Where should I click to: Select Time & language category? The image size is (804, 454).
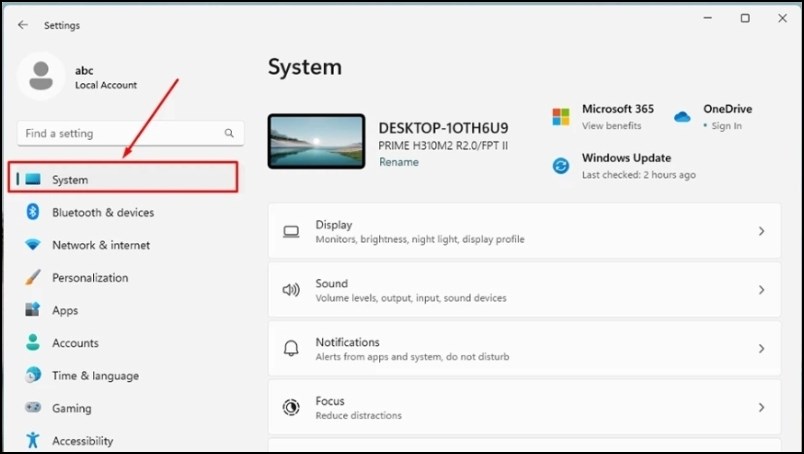[x=95, y=376]
